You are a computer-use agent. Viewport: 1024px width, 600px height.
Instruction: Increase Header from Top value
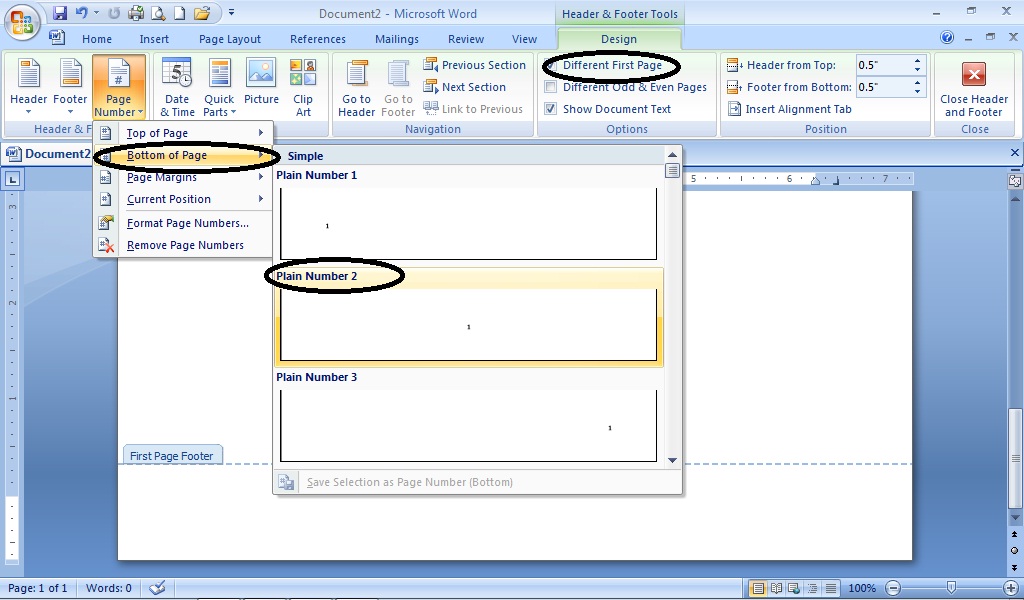(918, 61)
